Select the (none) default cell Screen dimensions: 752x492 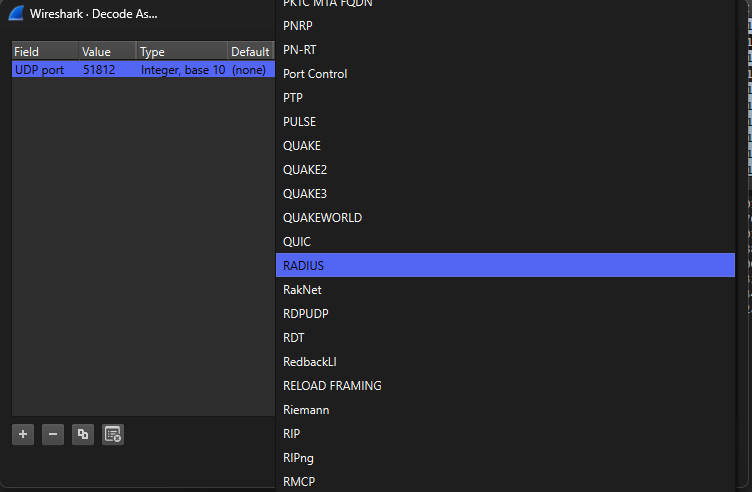[x=251, y=70]
